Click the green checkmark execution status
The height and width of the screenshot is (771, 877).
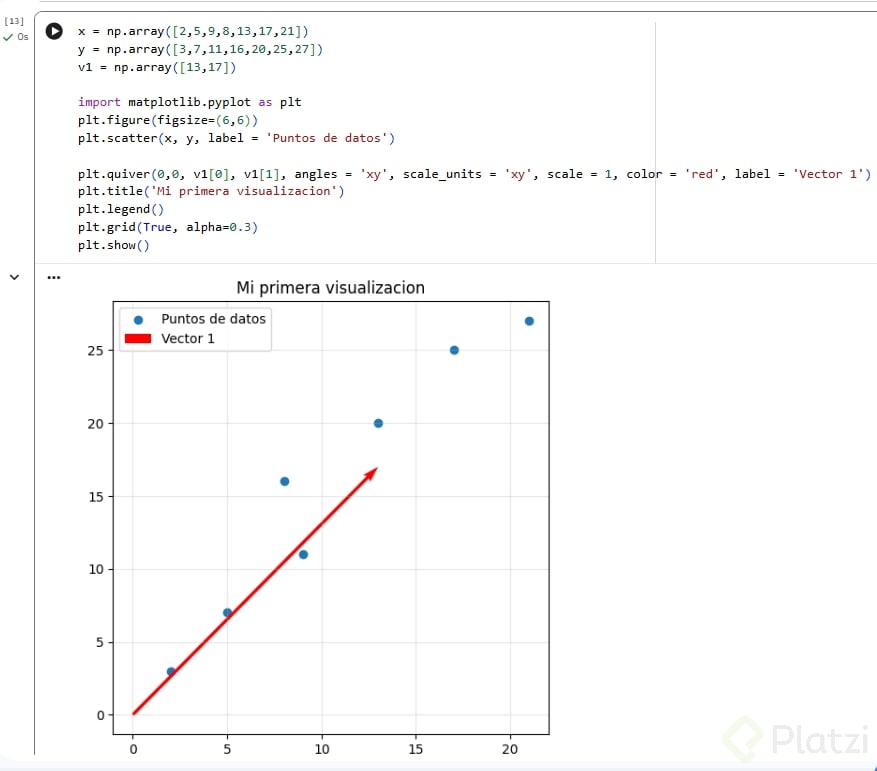pyautogui.click(x=8, y=37)
